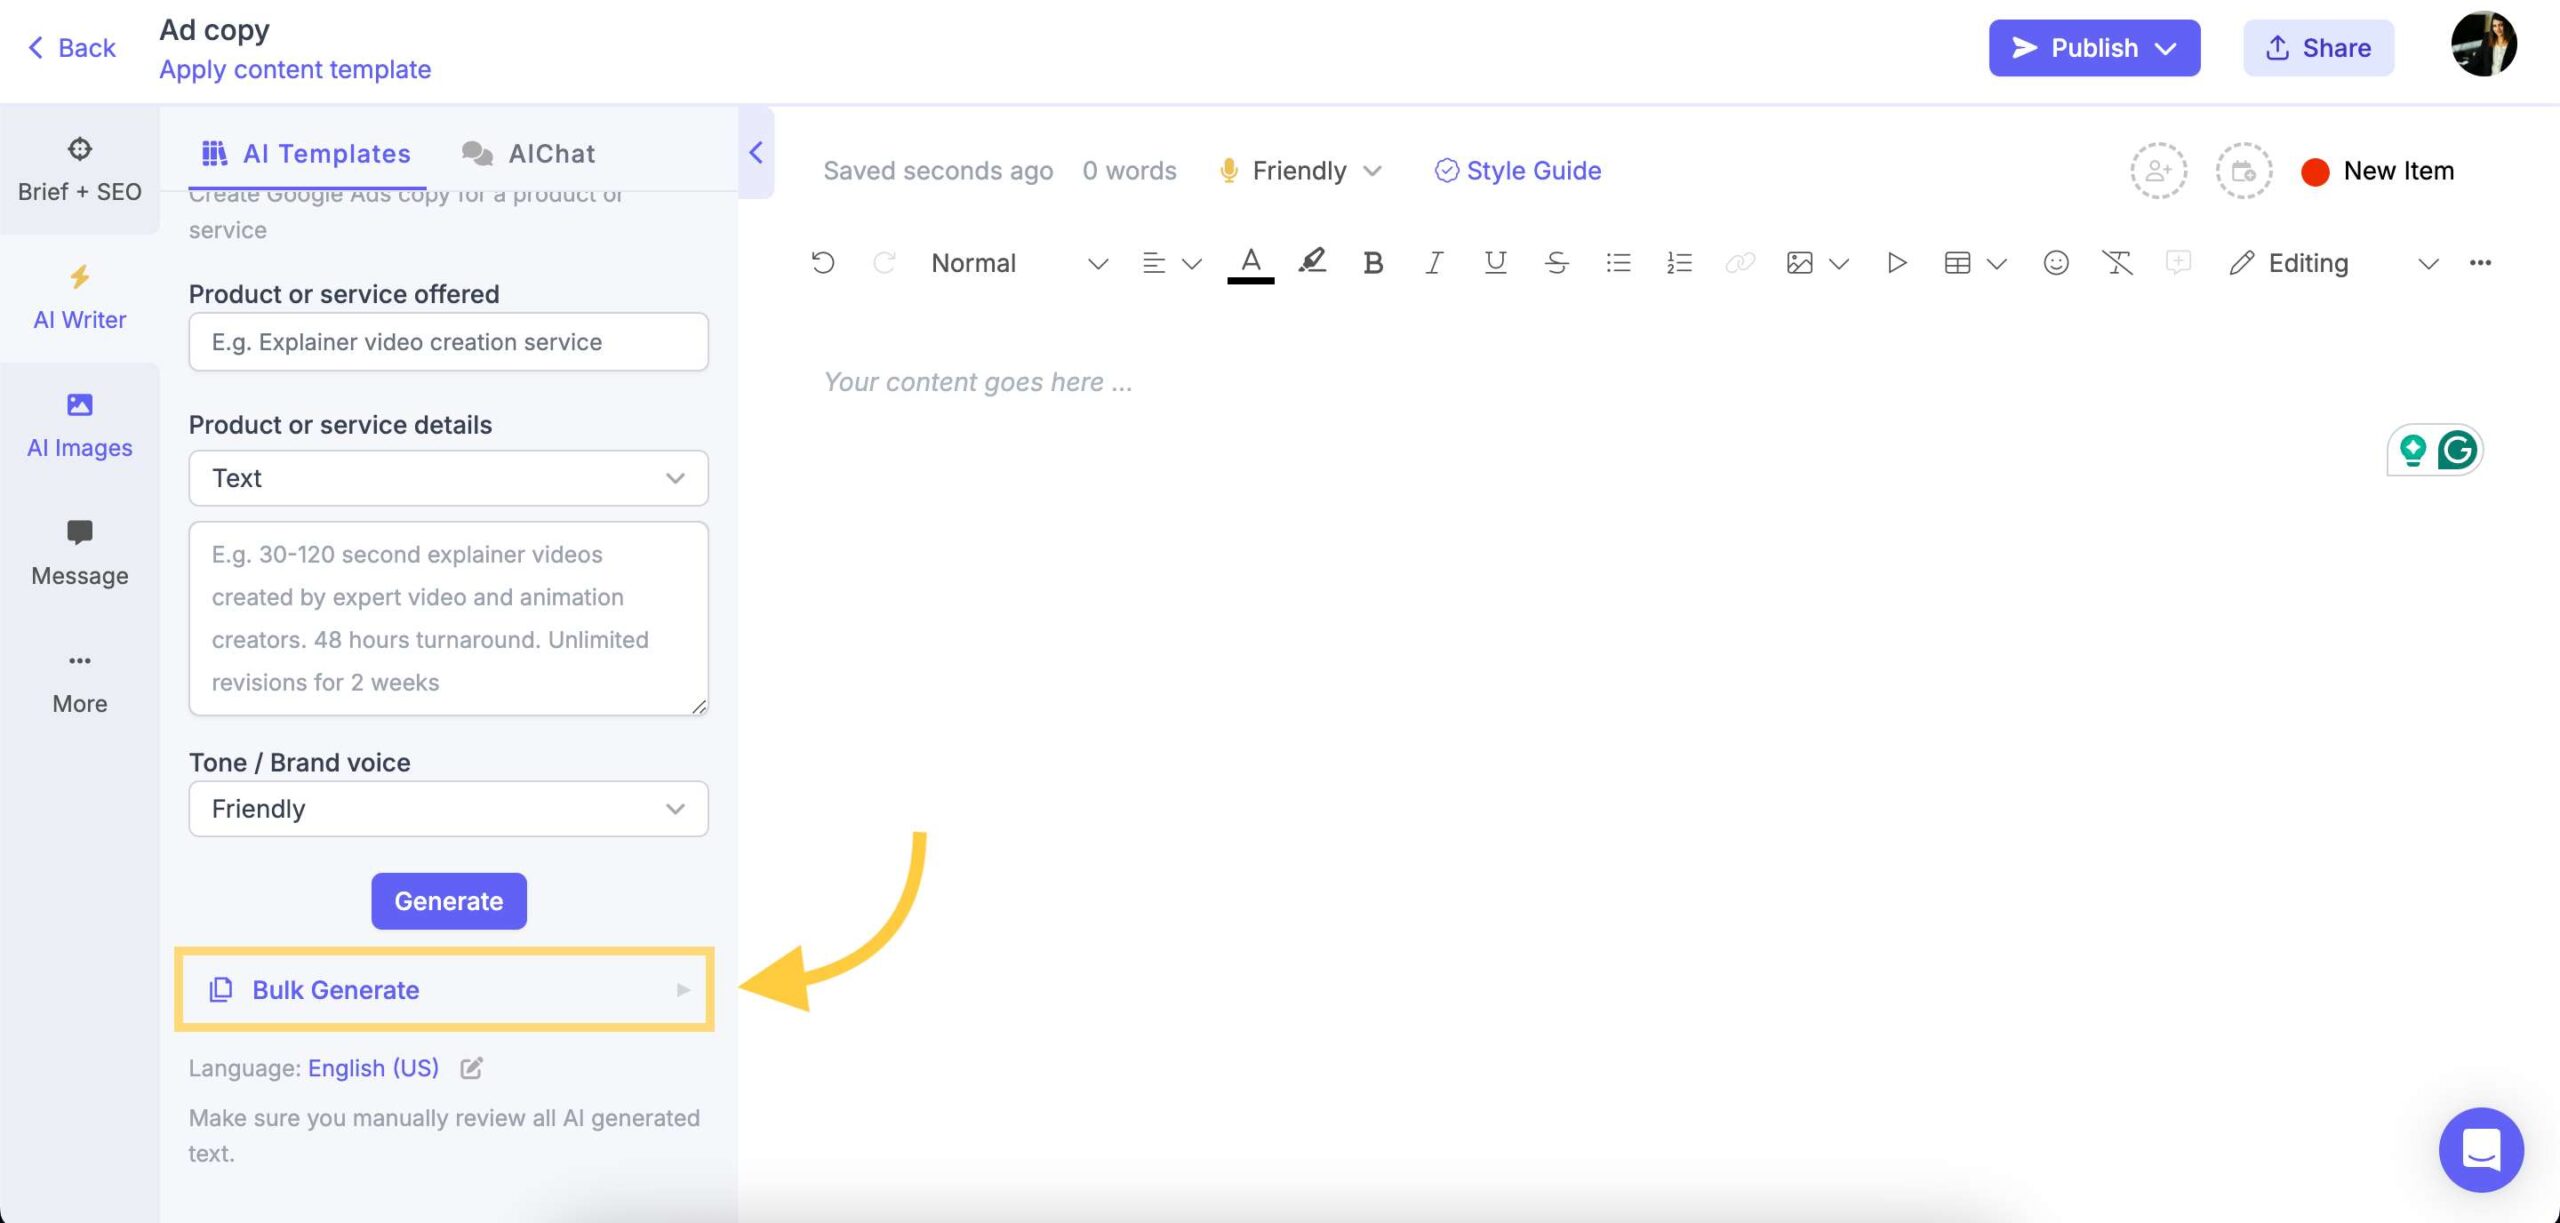Click the Ordered list icon

tap(1678, 261)
